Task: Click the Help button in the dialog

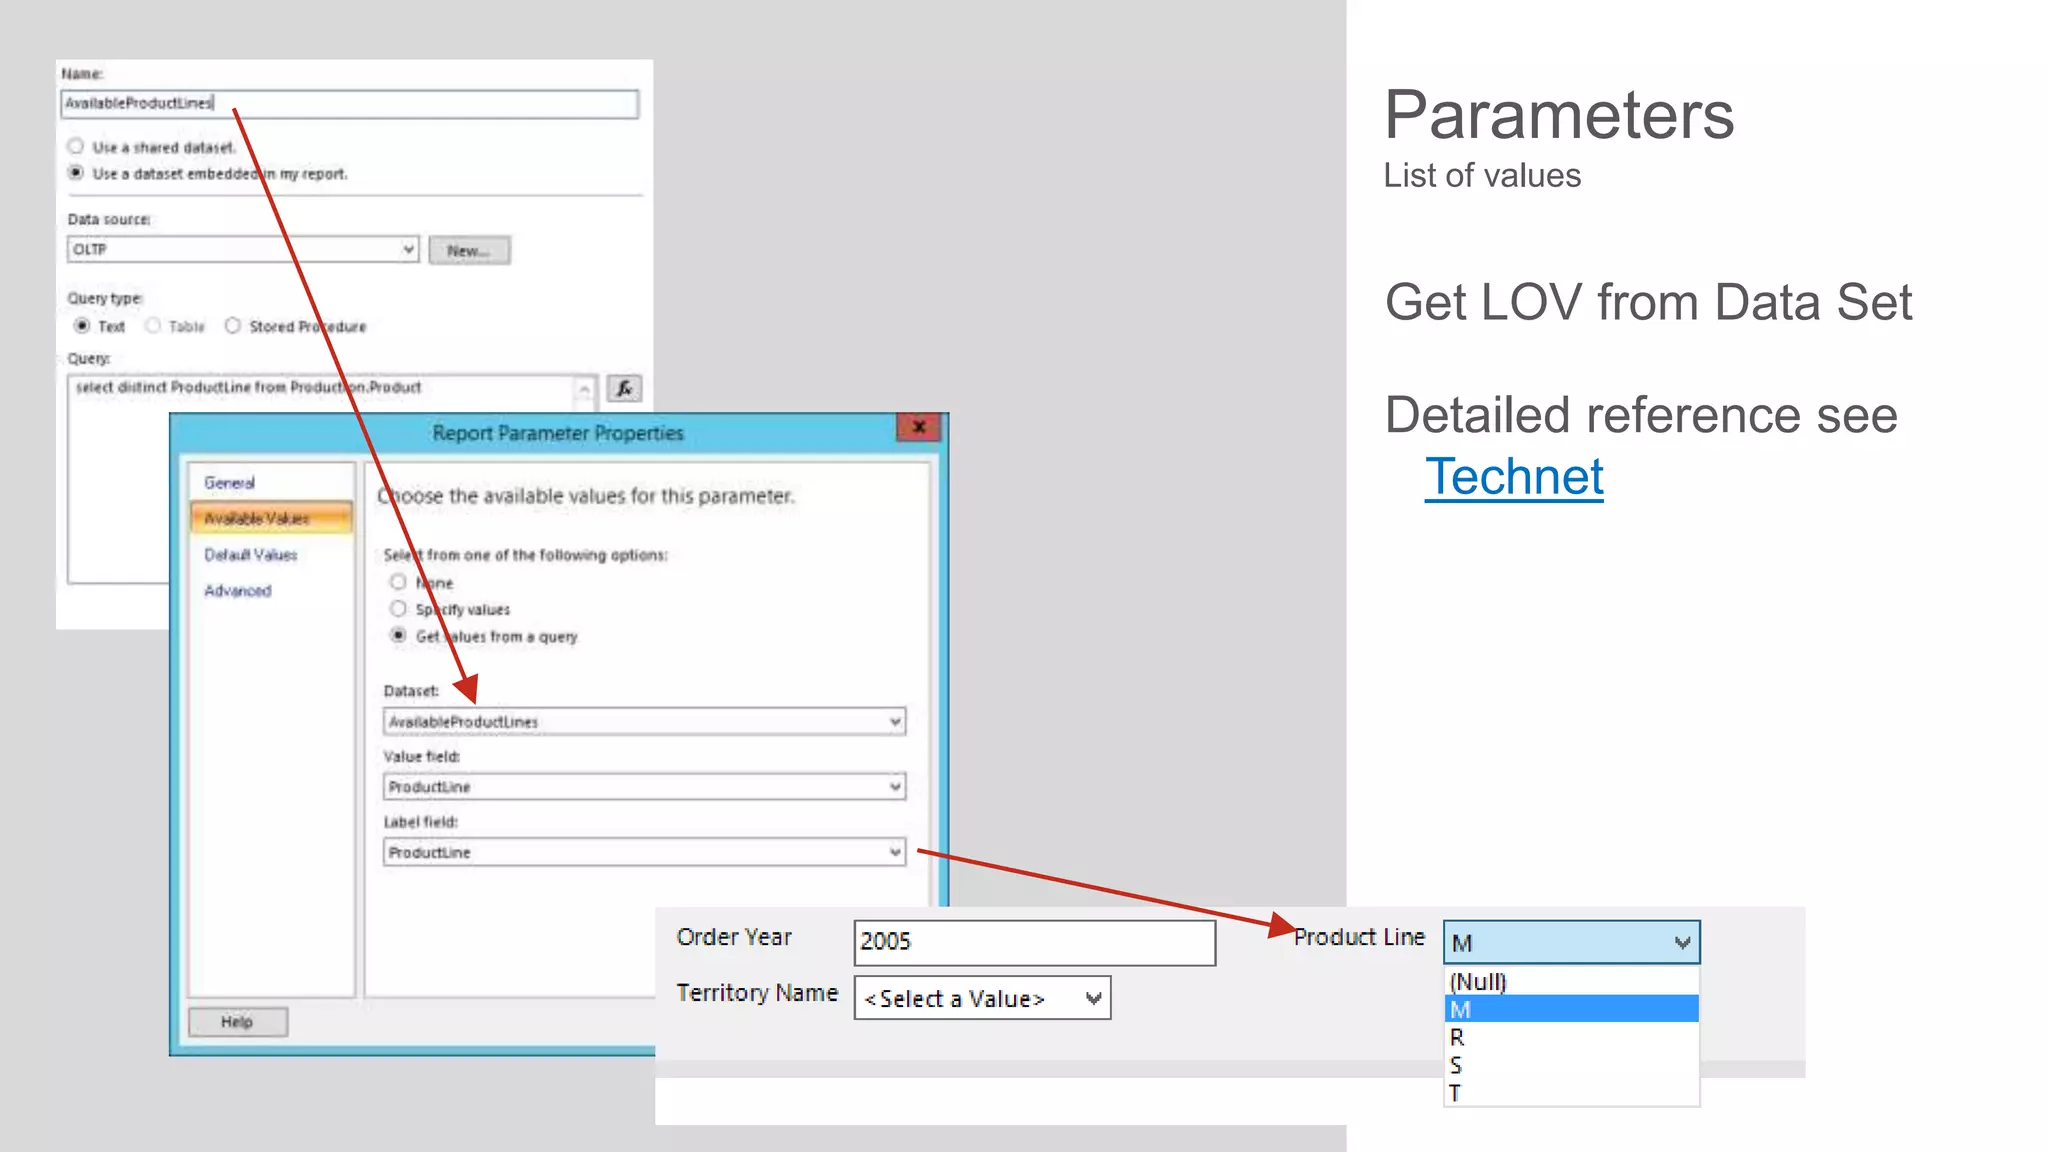Action: [238, 1022]
